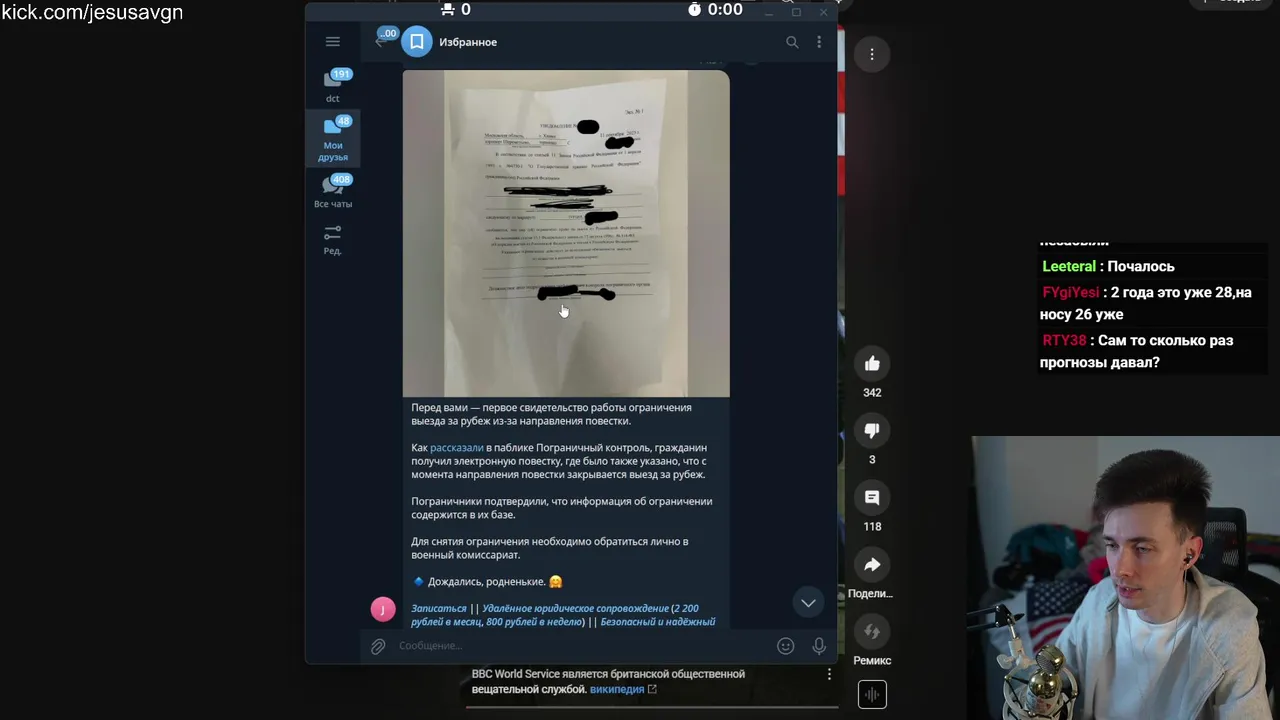The width and height of the screenshot is (1280, 720).
Task: Click the timer clock icon at top
Action: [x=695, y=9]
